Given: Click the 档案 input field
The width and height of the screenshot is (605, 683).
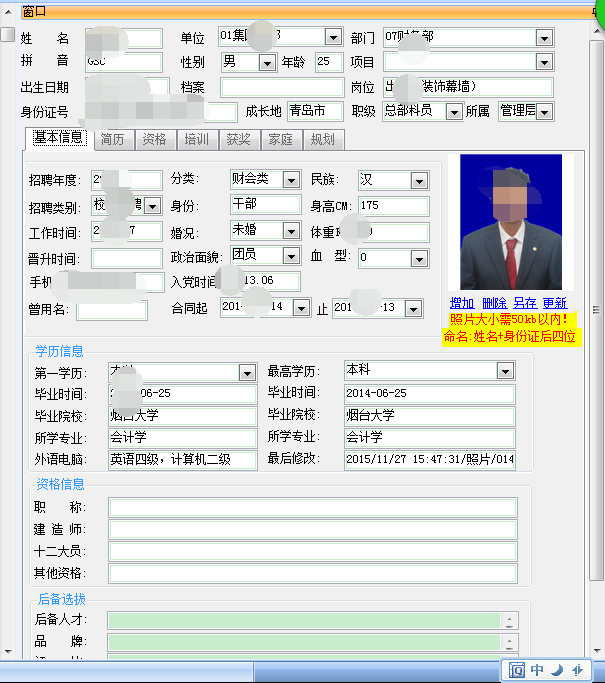Looking at the screenshot, I should [x=282, y=88].
